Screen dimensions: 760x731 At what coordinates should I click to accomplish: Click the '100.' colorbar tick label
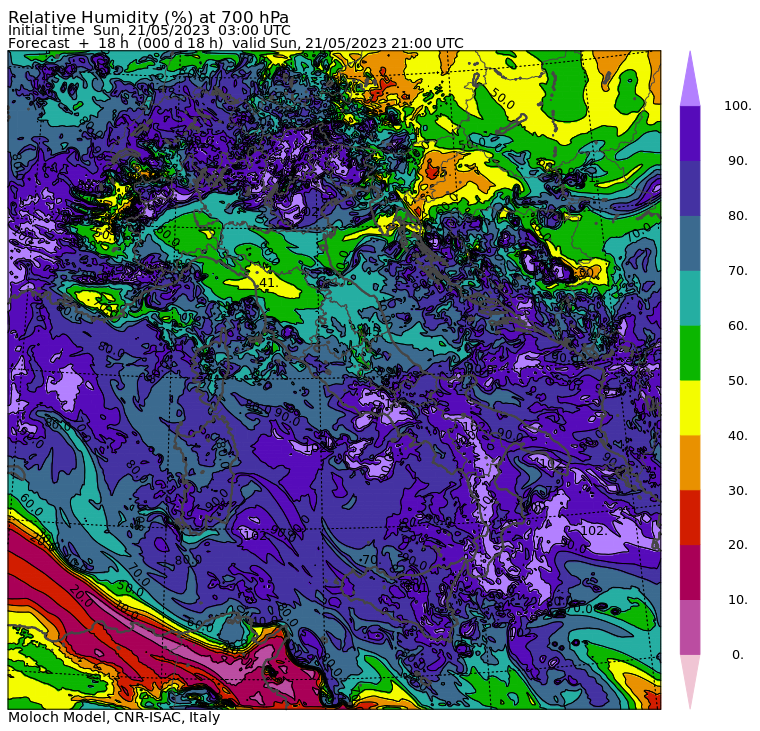tap(737, 106)
